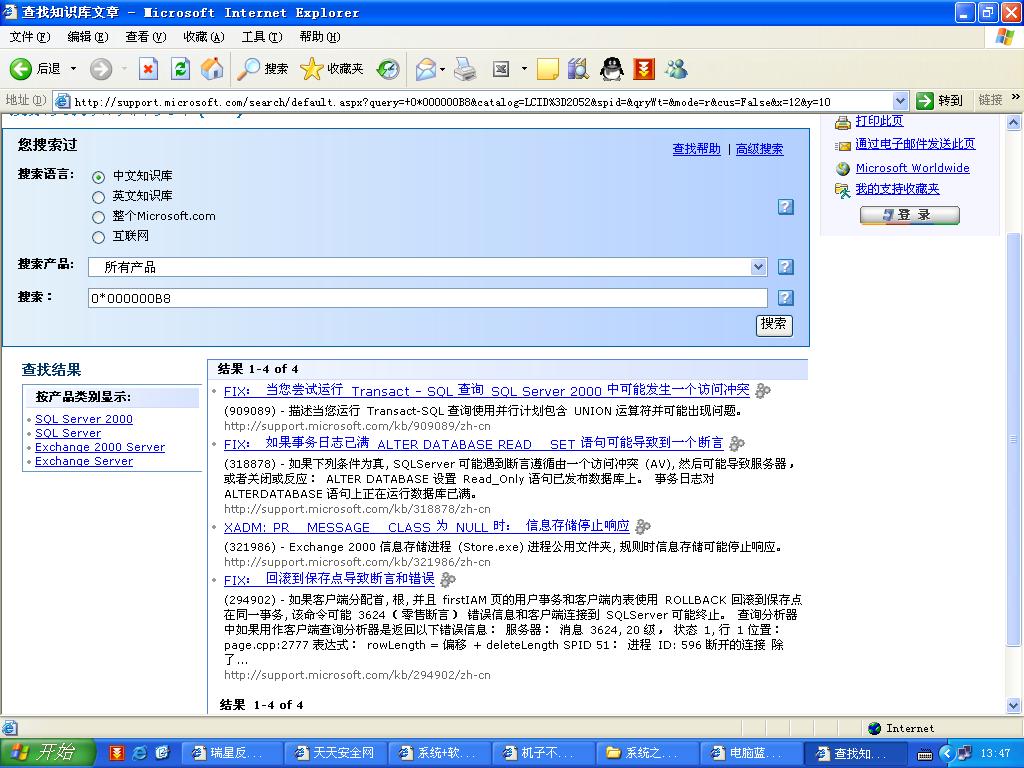Open the 高级搜索 link

tap(759, 149)
